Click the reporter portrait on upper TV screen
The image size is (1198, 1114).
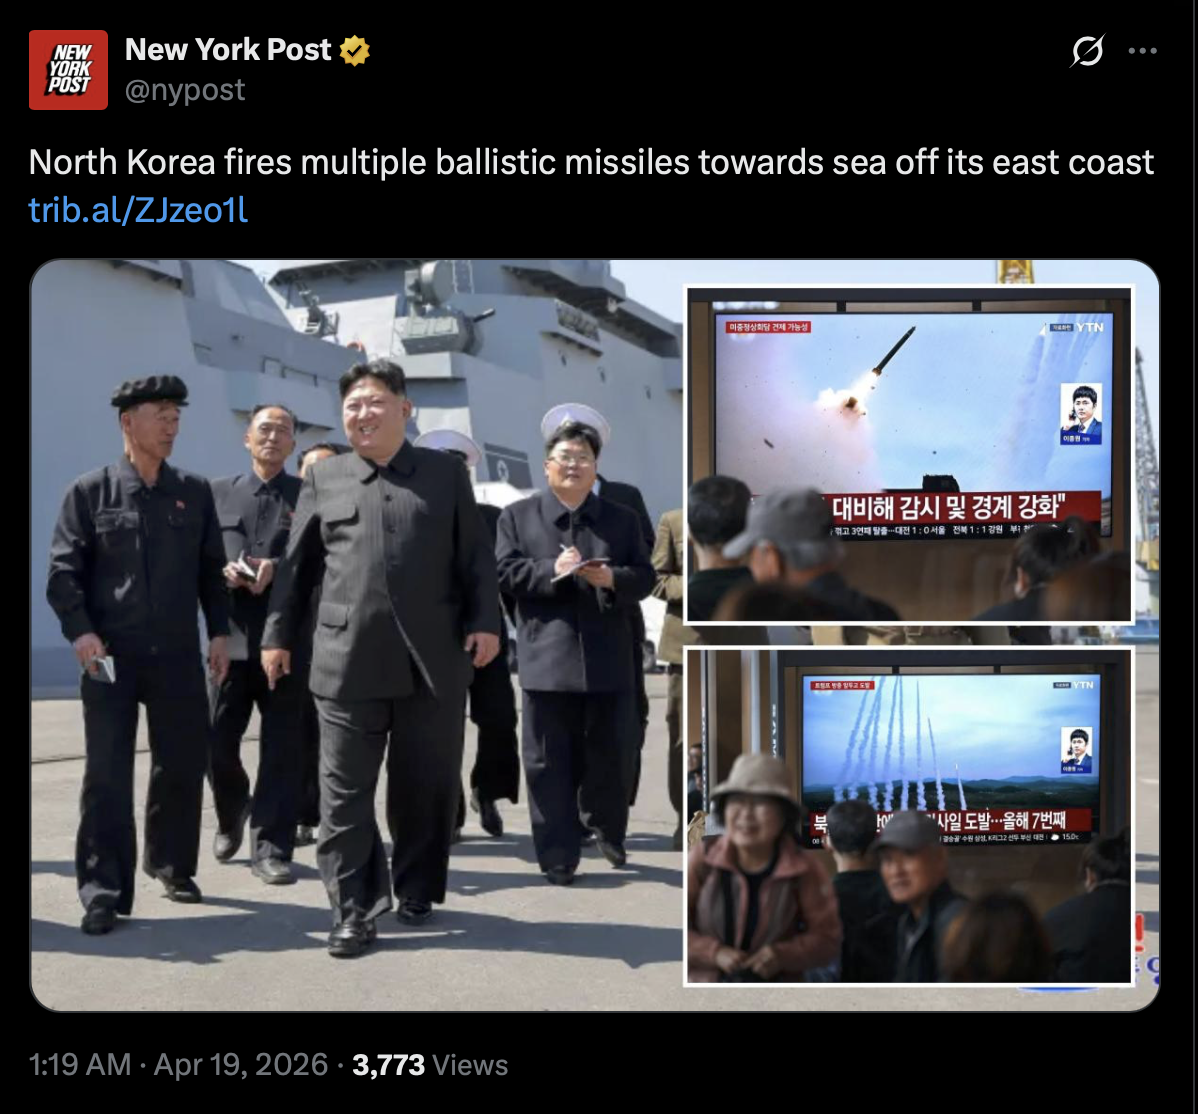[1081, 413]
